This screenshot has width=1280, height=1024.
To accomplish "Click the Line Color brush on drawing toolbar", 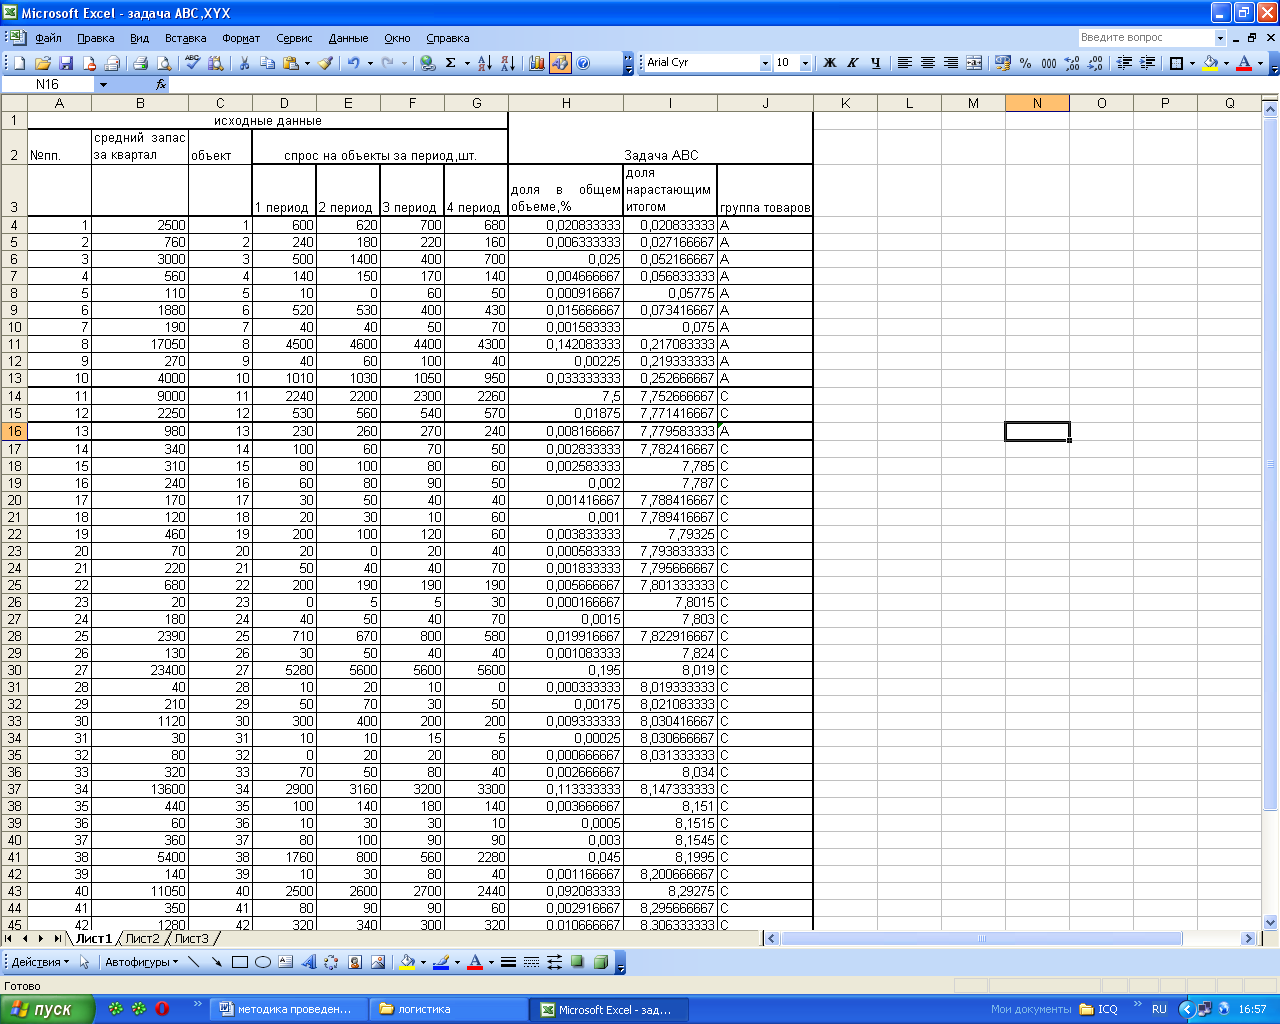I will click(440, 962).
